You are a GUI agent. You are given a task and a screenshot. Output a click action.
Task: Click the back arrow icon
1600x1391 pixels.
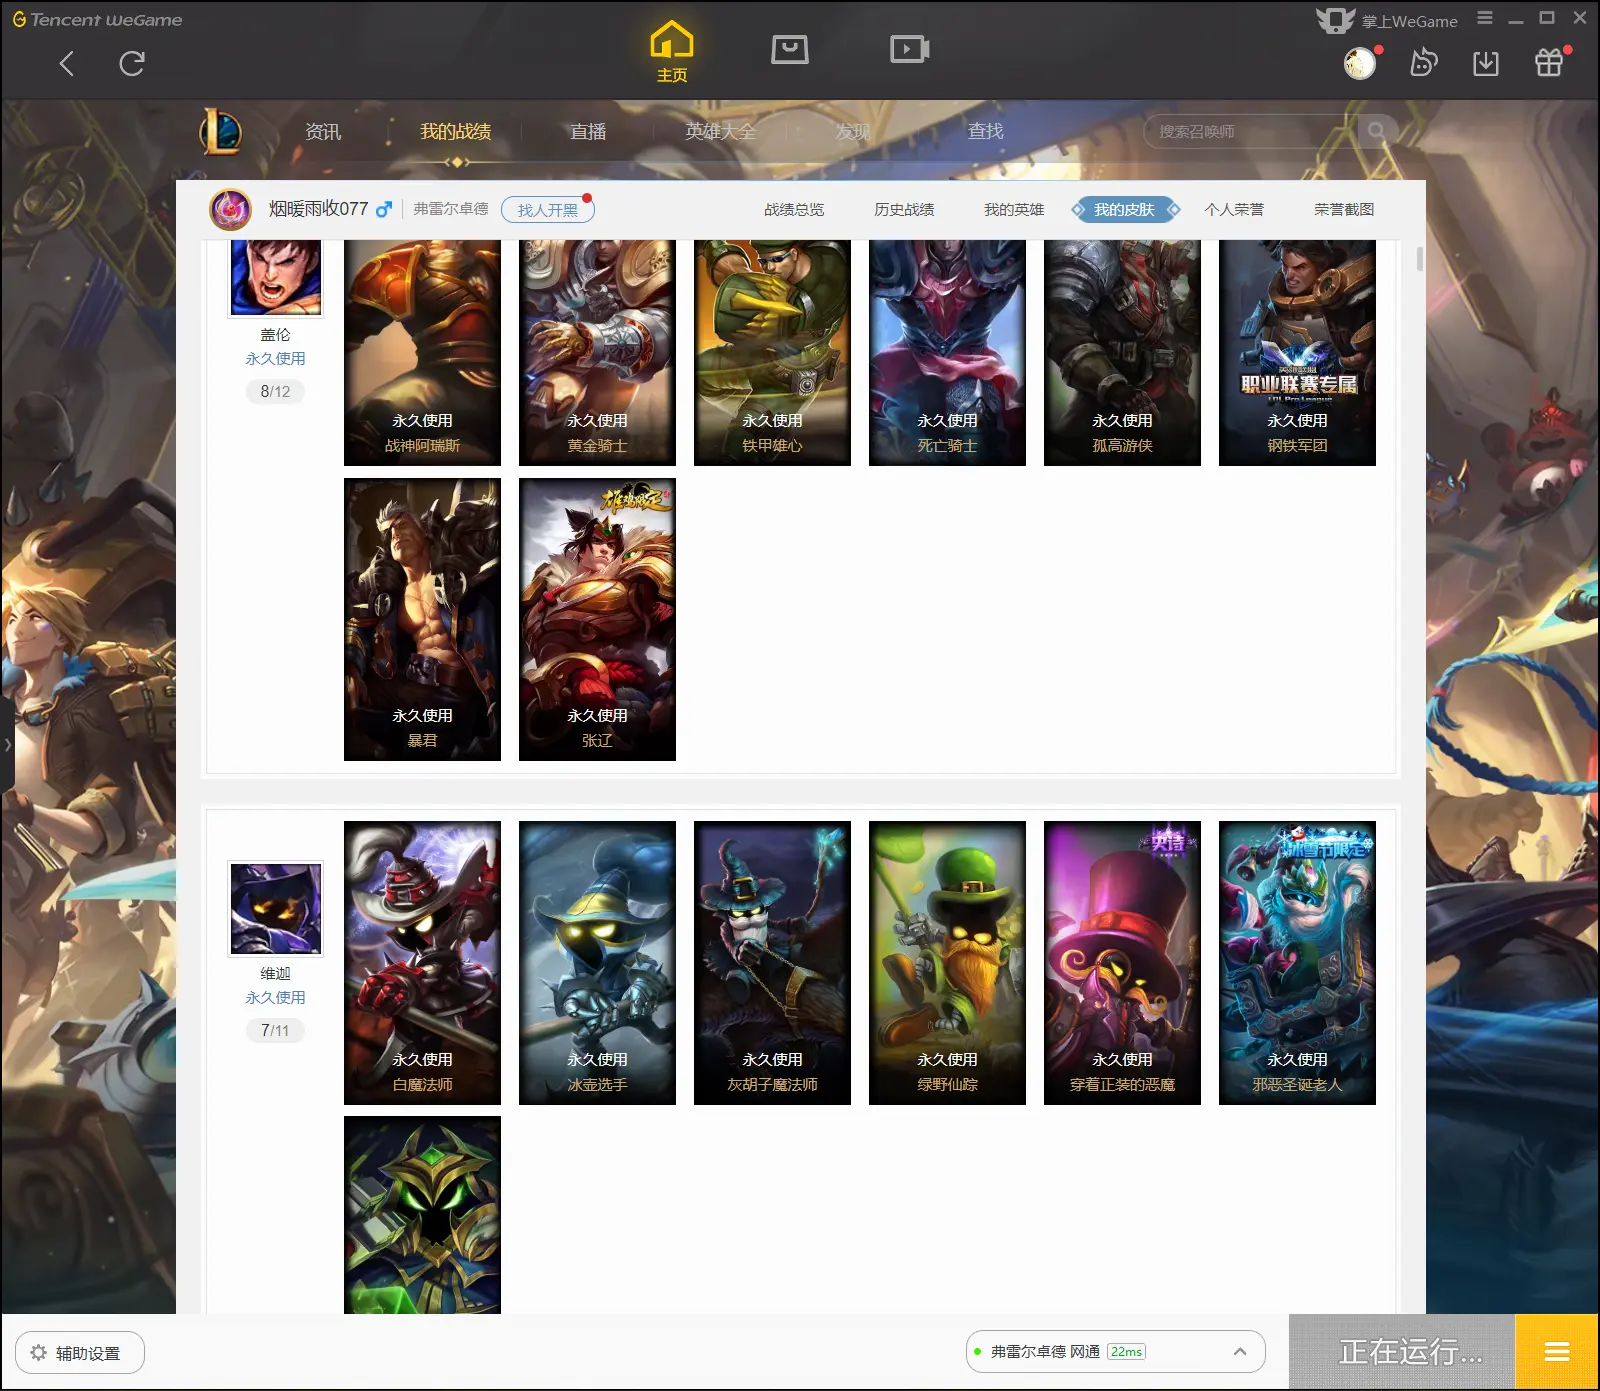tap(67, 64)
